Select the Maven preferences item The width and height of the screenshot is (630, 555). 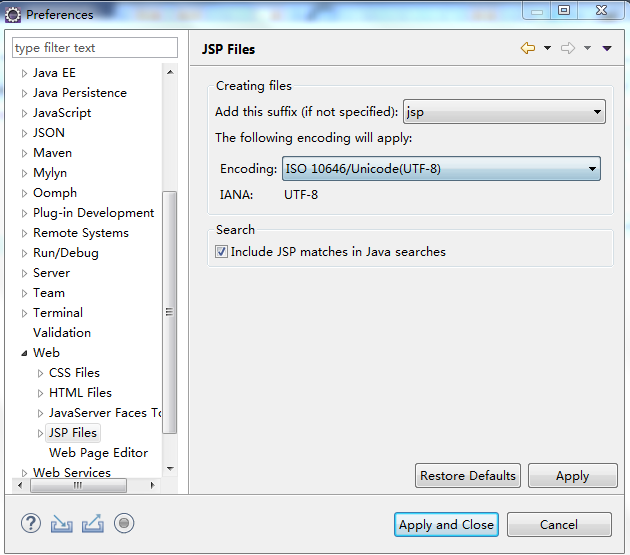52,153
